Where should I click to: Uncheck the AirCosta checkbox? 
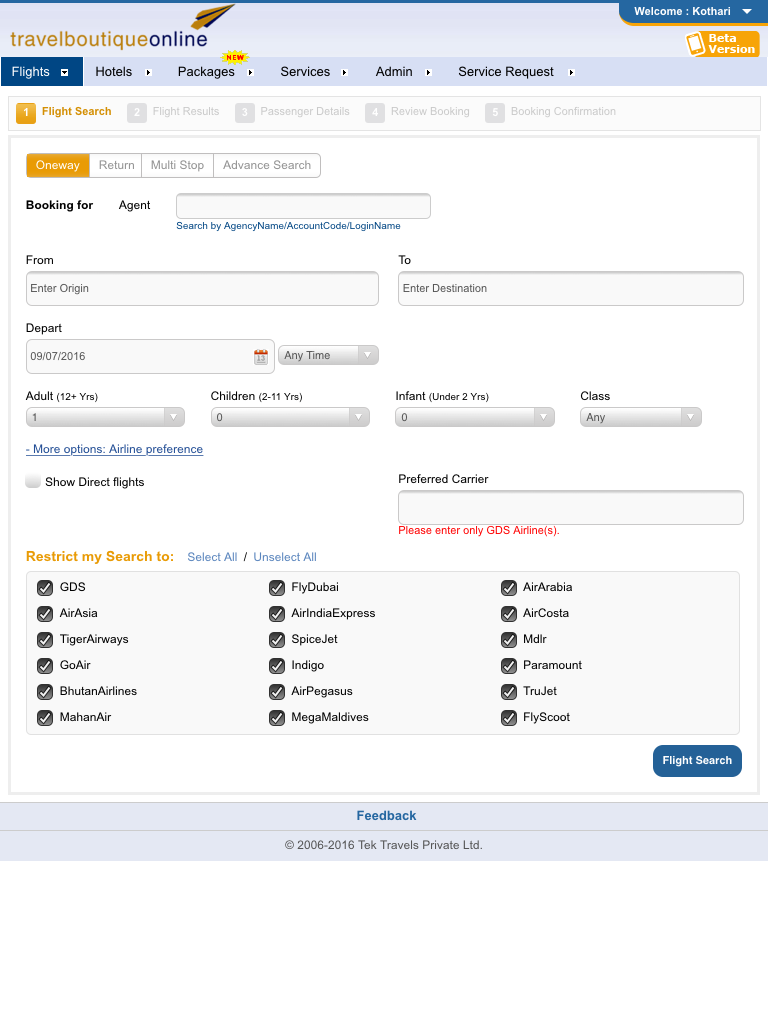[509, 614]
